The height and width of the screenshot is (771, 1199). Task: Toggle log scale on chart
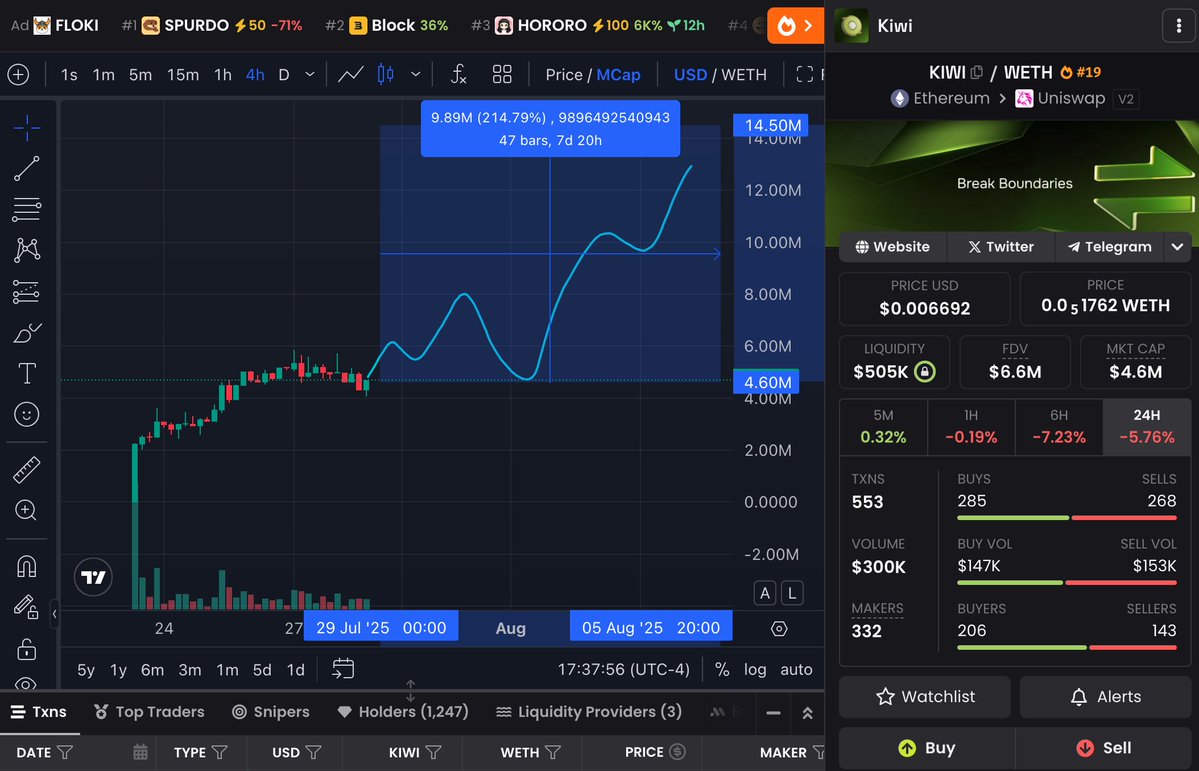755,670
